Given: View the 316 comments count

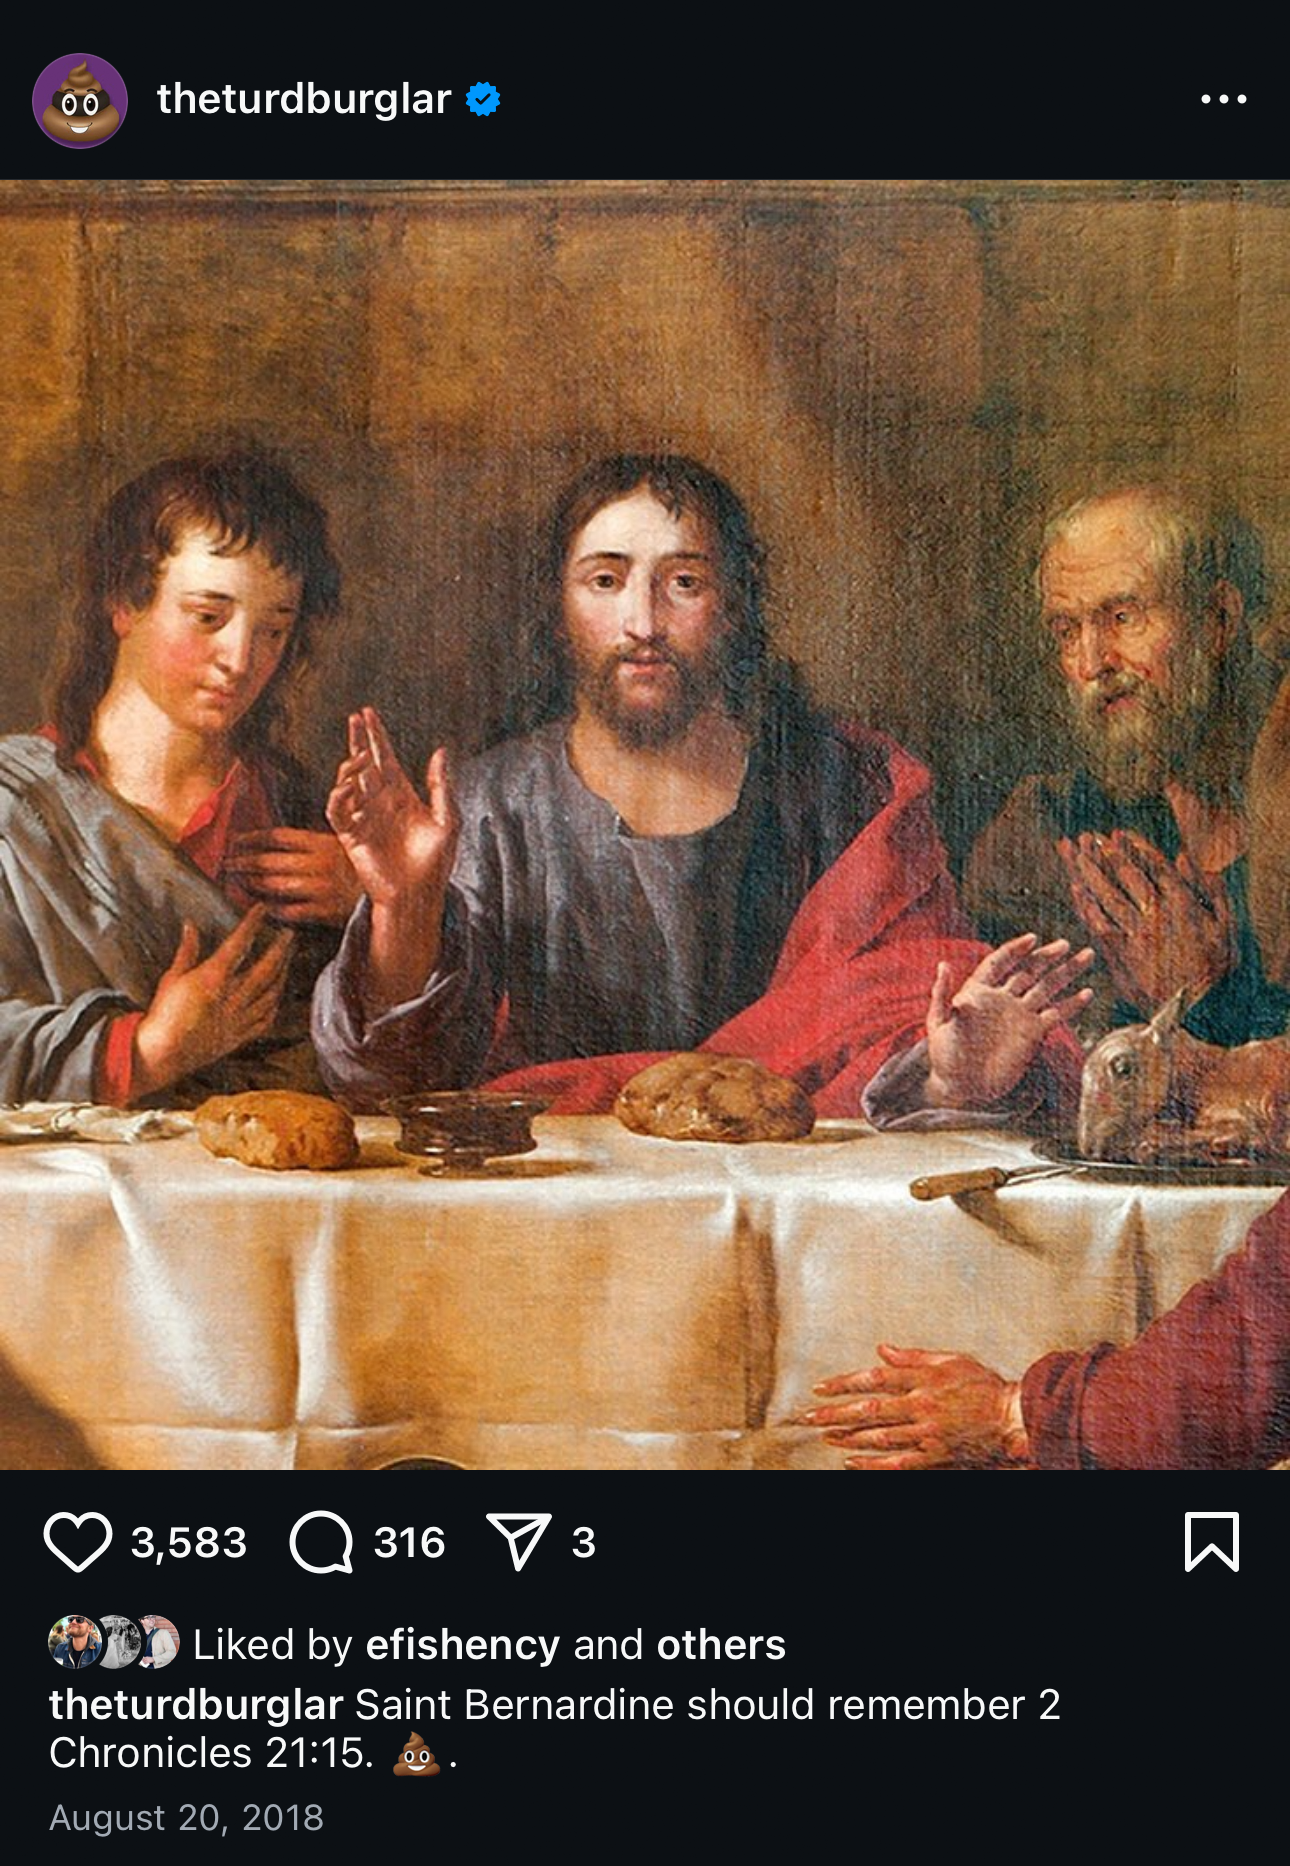Looking at the screenshot, I should (409, 1542).
